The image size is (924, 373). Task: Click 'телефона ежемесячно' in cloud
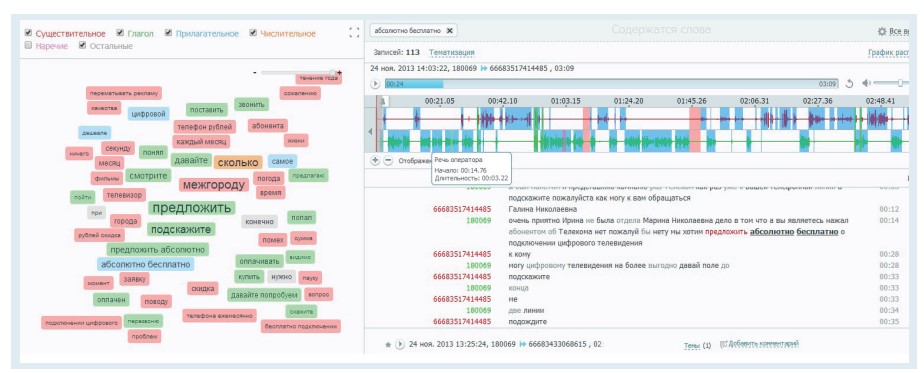pos(220,316)
